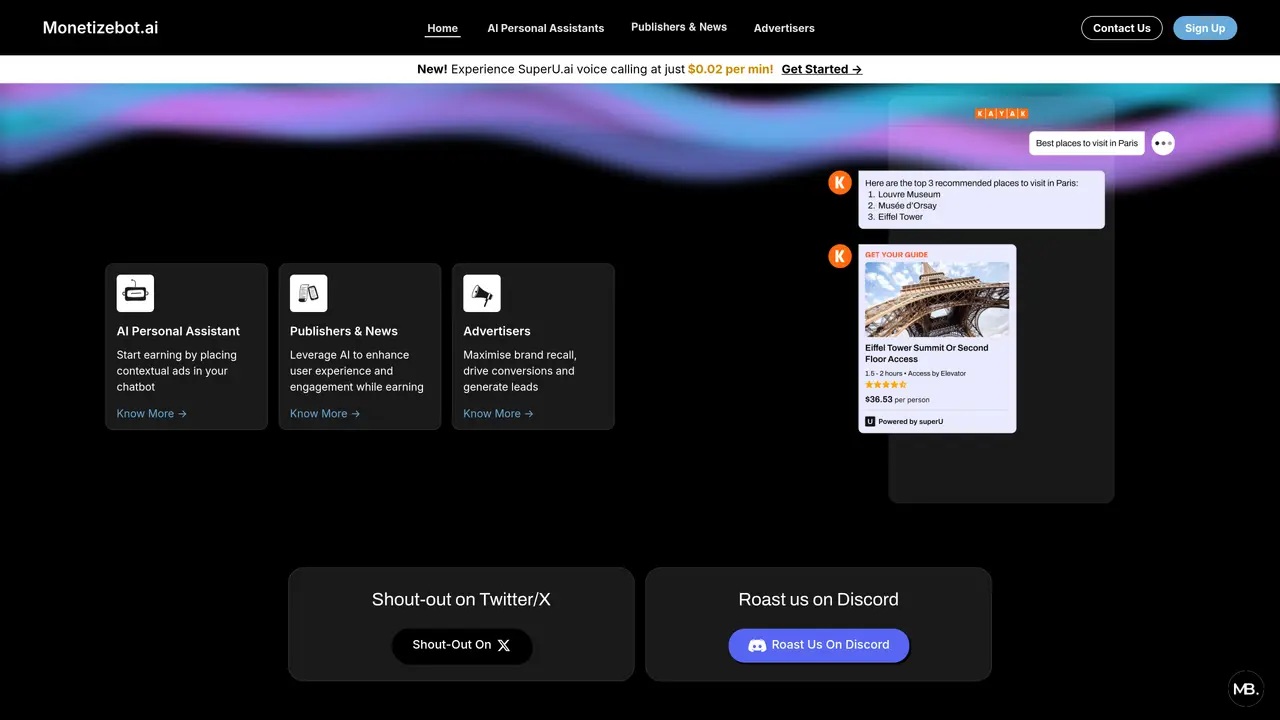Click the Monetizebot.ai logo
This screenshot has width=1280, height=720.
[x=100, y=28]
